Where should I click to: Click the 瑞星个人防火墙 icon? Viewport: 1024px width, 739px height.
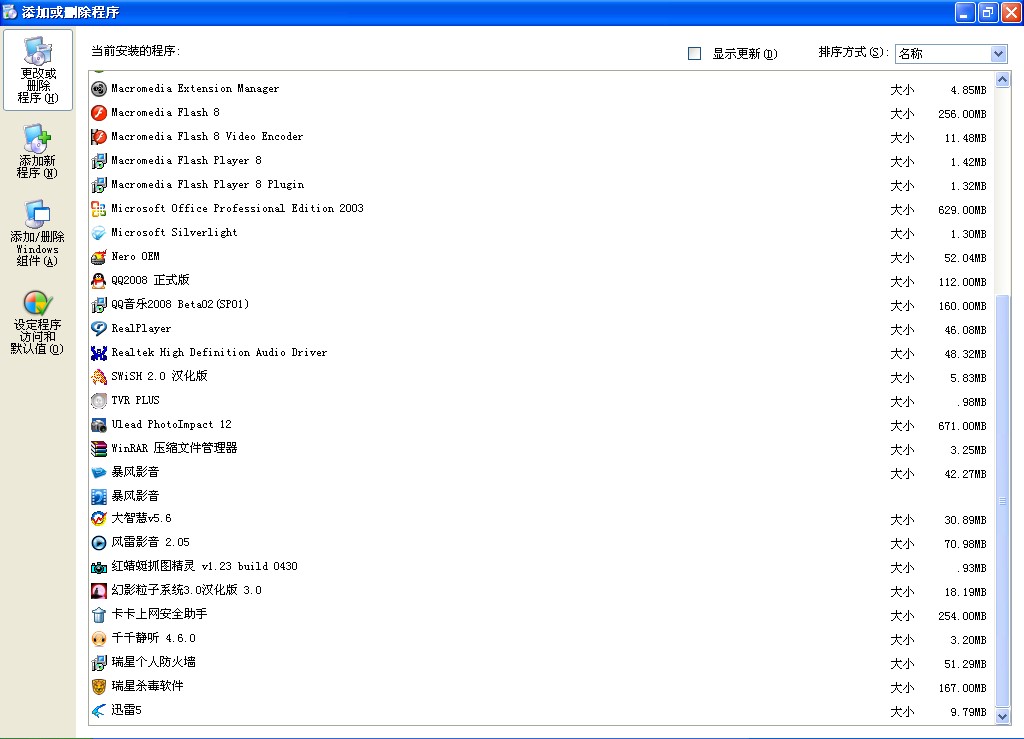(x=99, y=663)
